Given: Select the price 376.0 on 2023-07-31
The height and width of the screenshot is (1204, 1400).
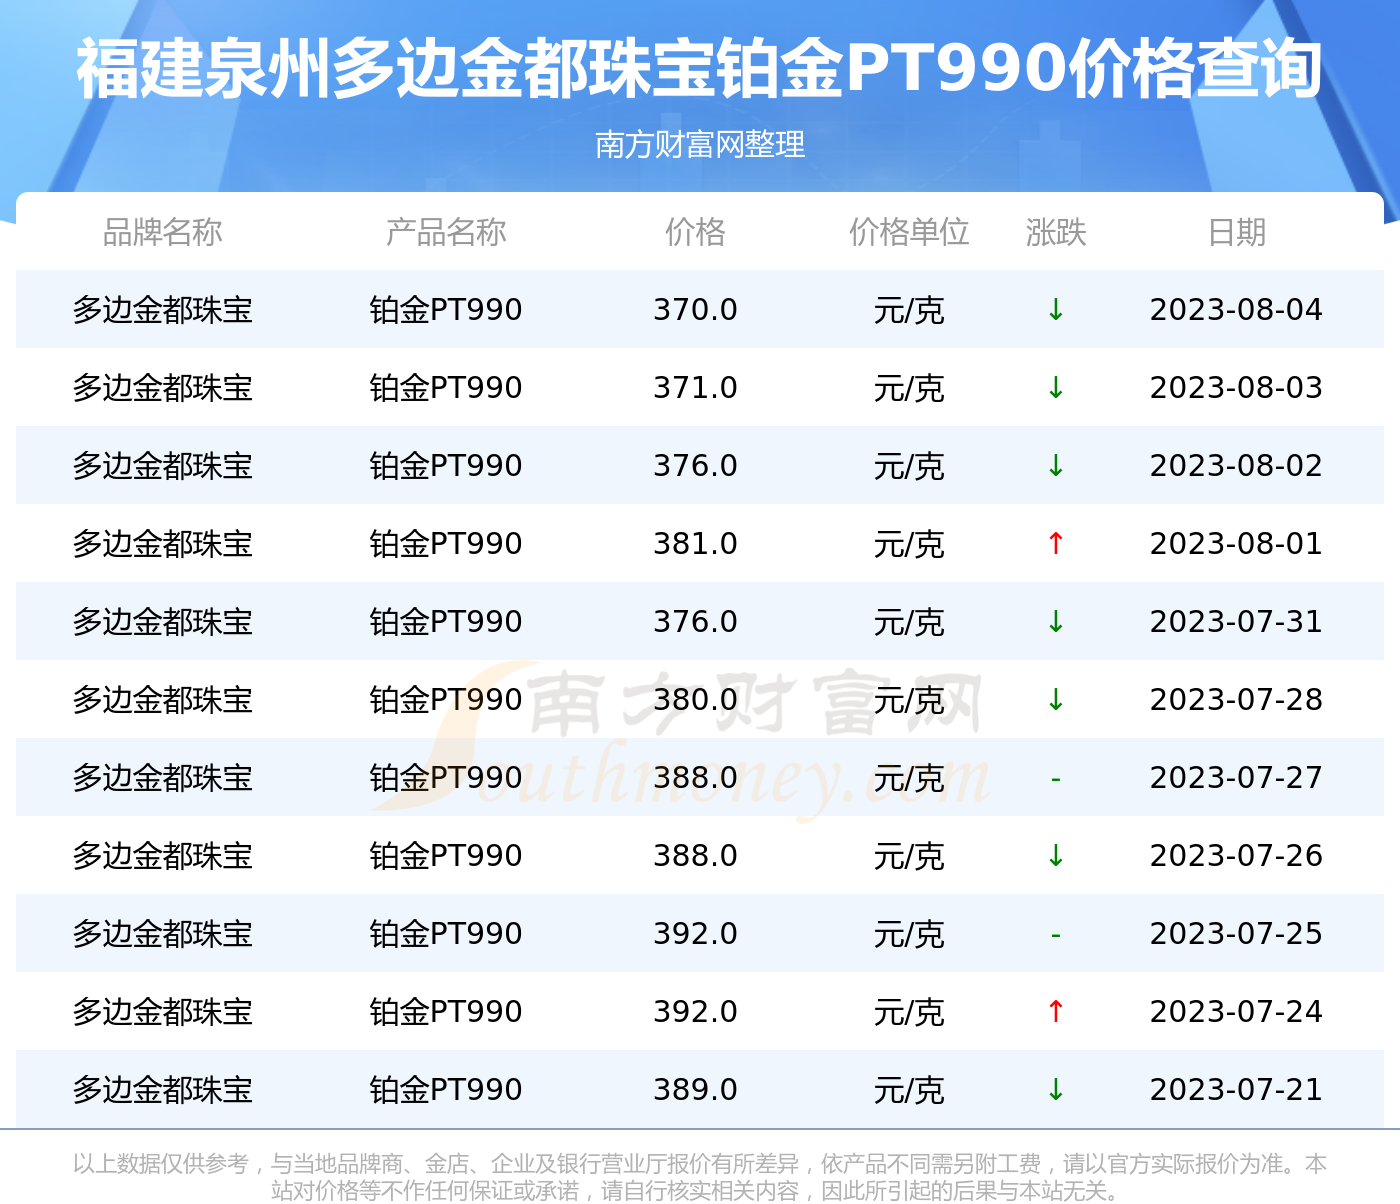Looking at the screenshot, I should point(695,622).
